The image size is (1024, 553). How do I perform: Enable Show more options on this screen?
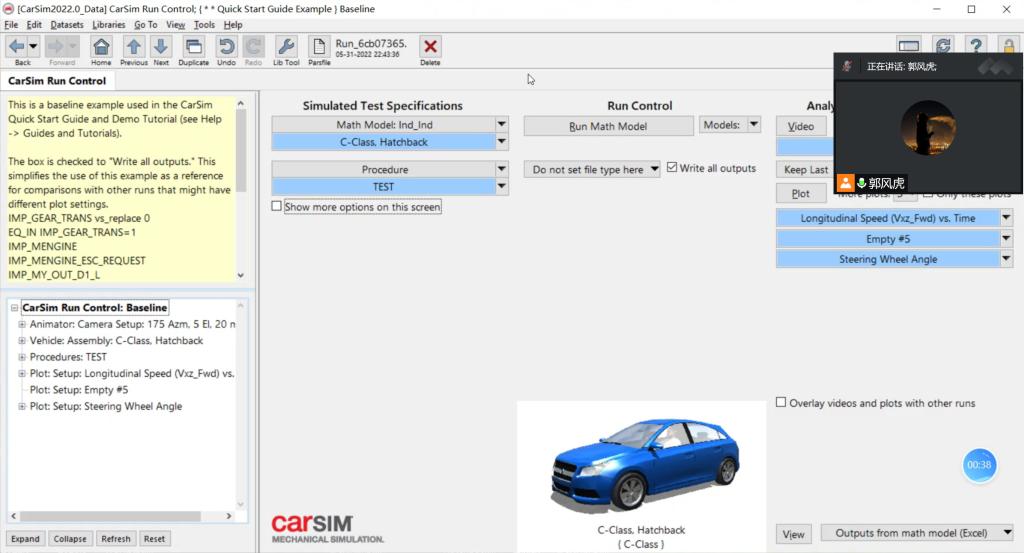pyautogui.click(x=277, y=207)
